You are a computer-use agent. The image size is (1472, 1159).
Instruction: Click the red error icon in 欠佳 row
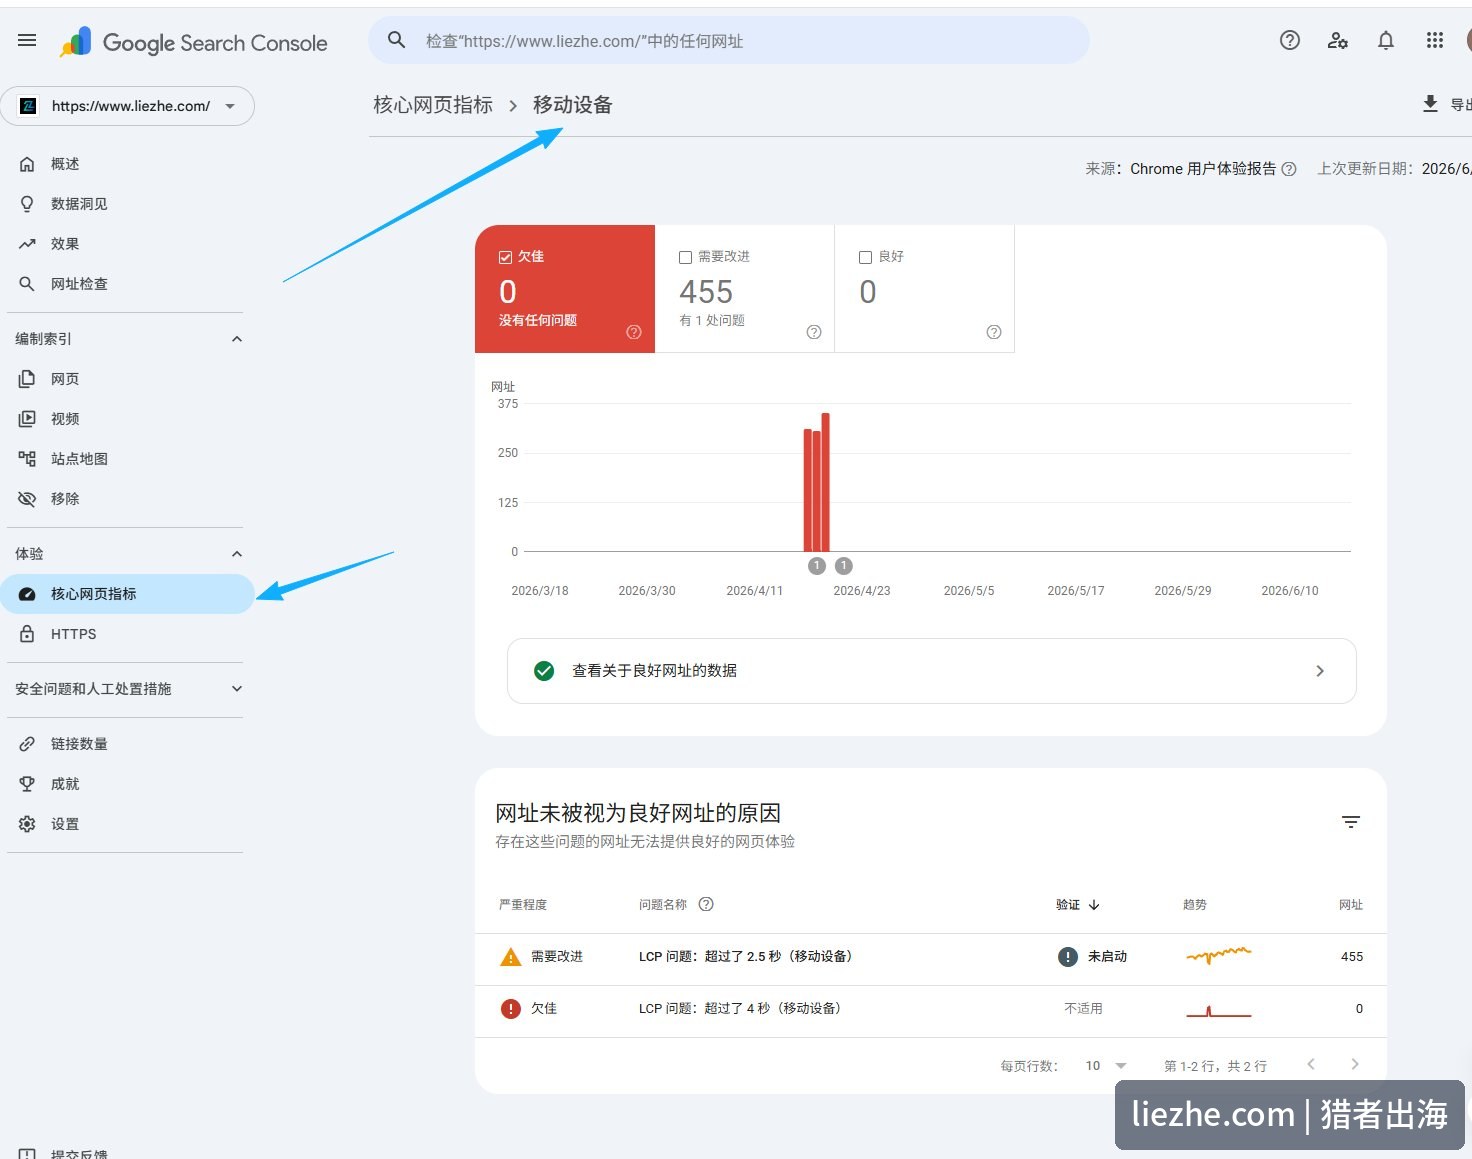click(511, 1009)
